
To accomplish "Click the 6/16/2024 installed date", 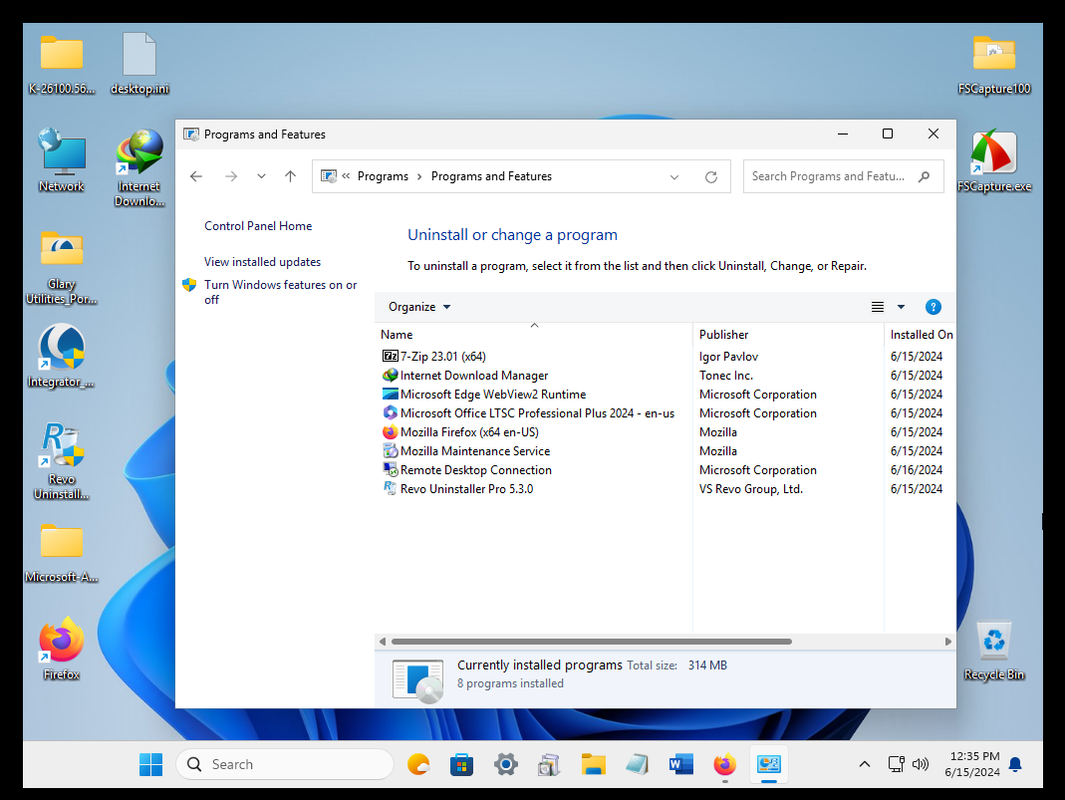I will coord(916,470).
